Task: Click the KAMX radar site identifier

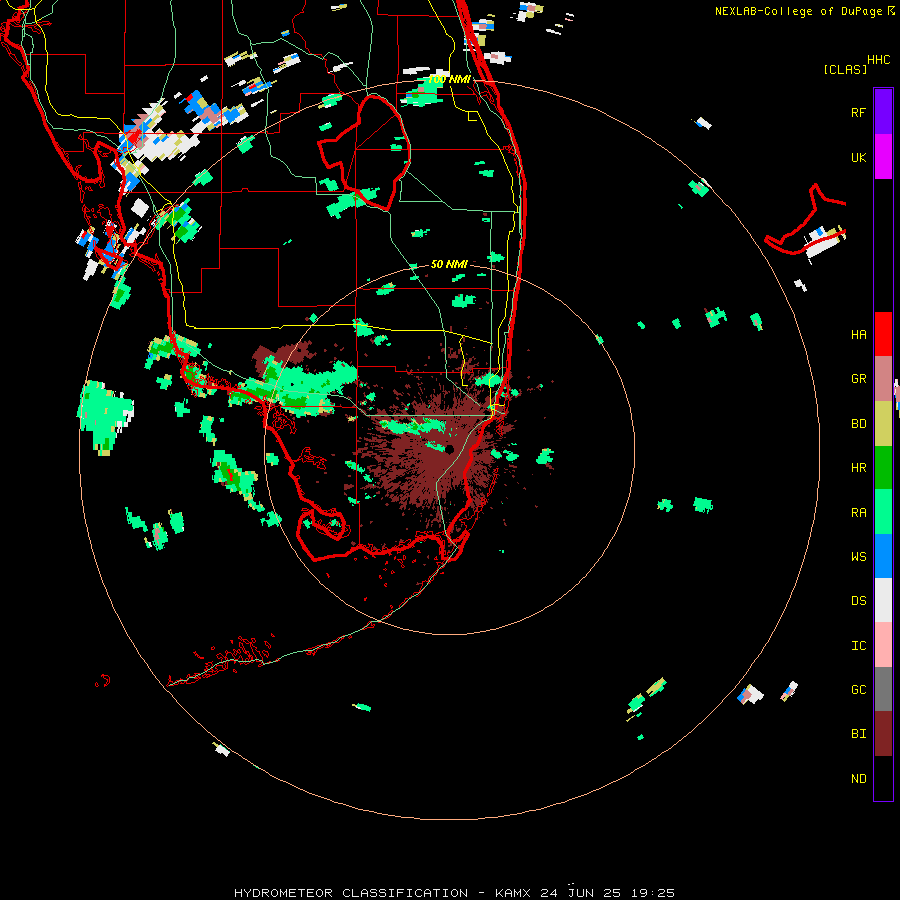Action: [513, 893]
